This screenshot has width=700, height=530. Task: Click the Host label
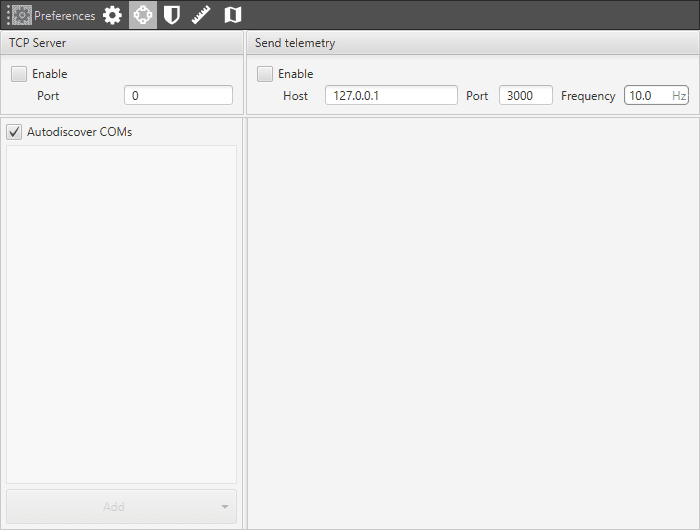296,96
